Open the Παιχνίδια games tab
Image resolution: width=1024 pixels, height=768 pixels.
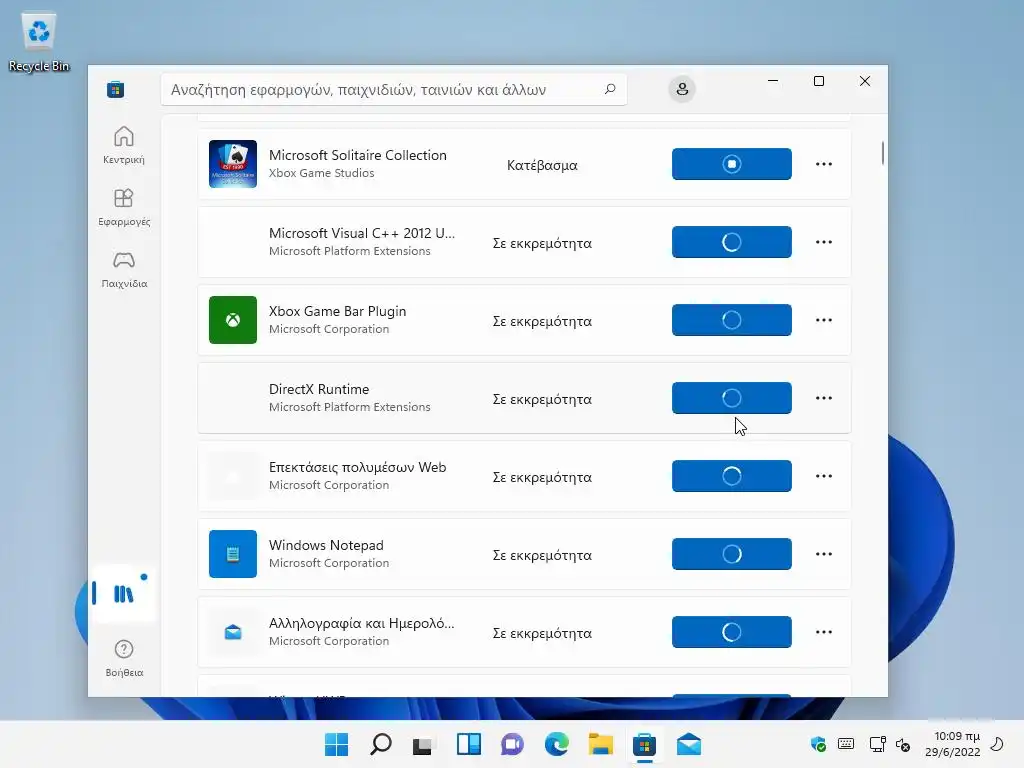click(x=123, y=269)
